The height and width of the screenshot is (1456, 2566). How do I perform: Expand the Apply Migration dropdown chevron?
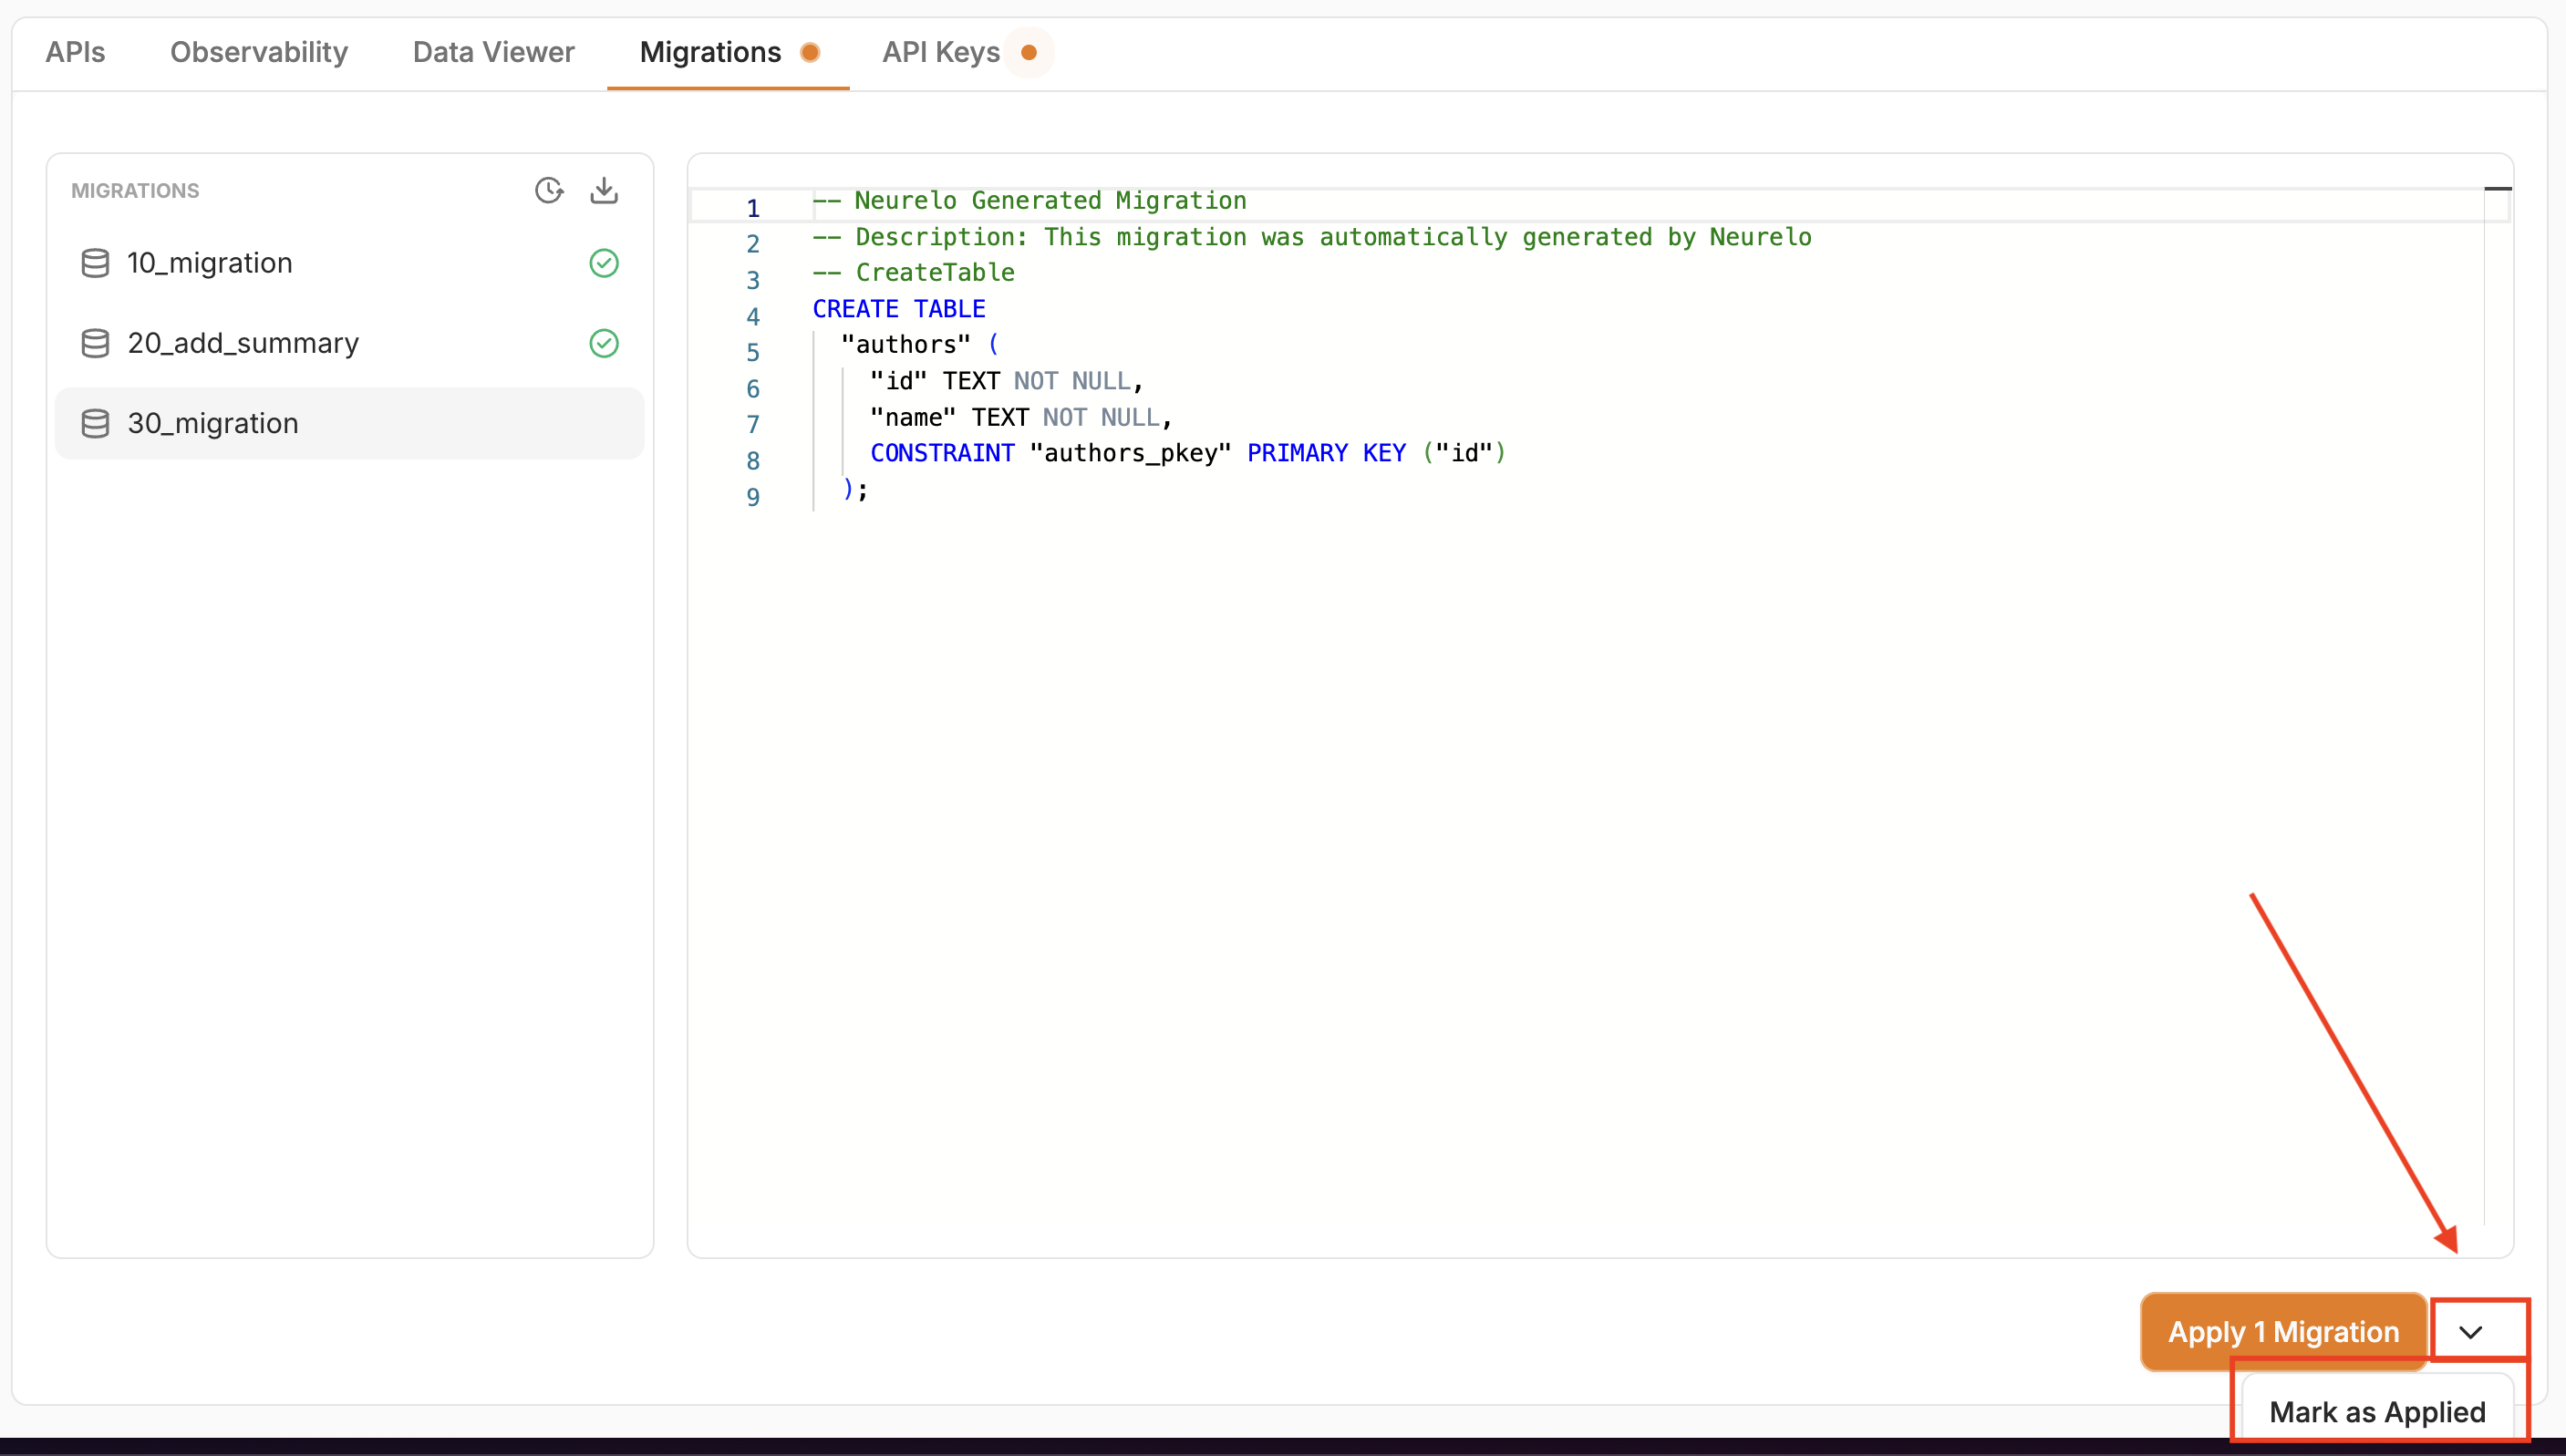point(2470,1331)
